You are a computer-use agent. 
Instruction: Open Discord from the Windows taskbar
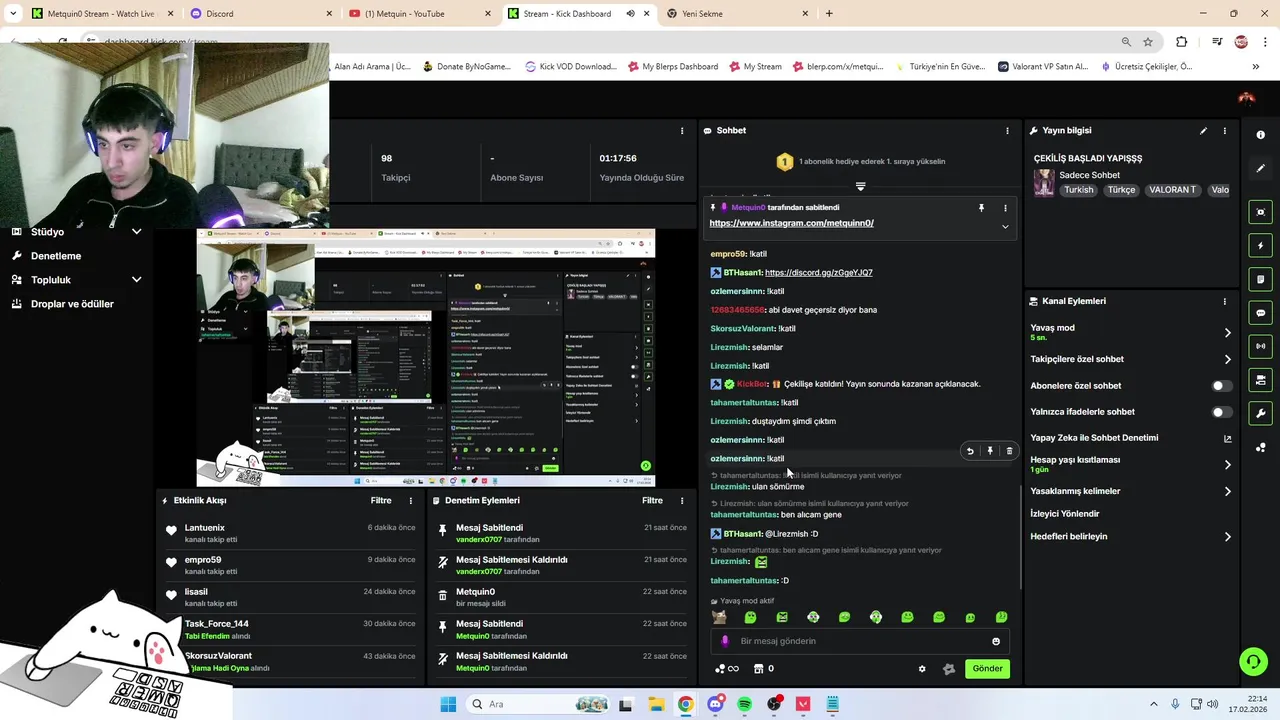(715, 704)
